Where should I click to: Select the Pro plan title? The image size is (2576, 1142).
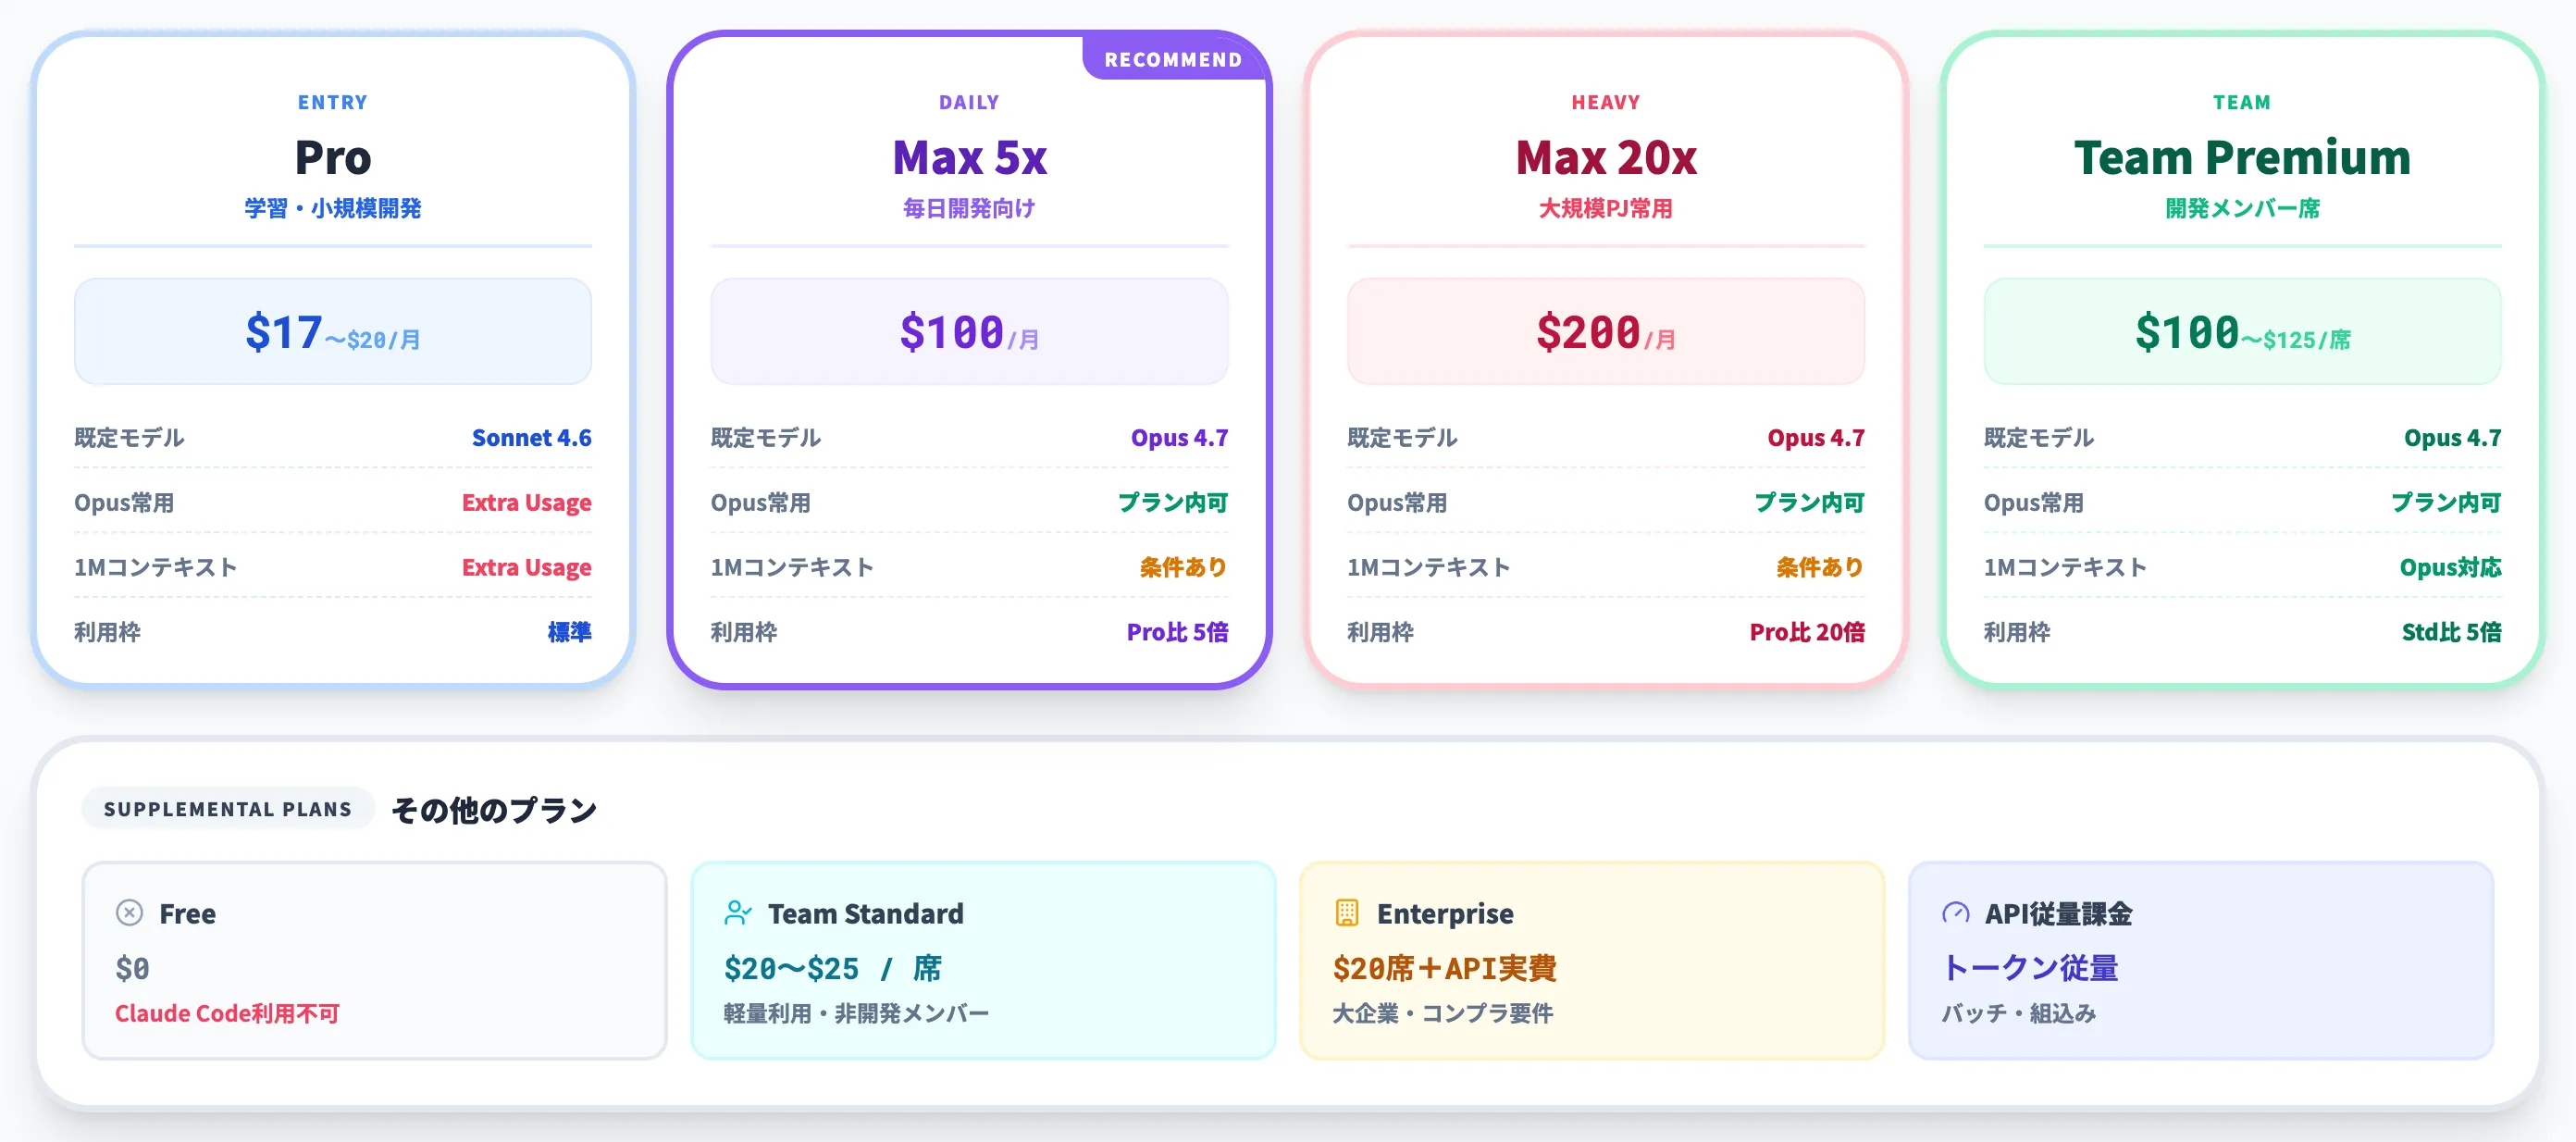(333, 157)
